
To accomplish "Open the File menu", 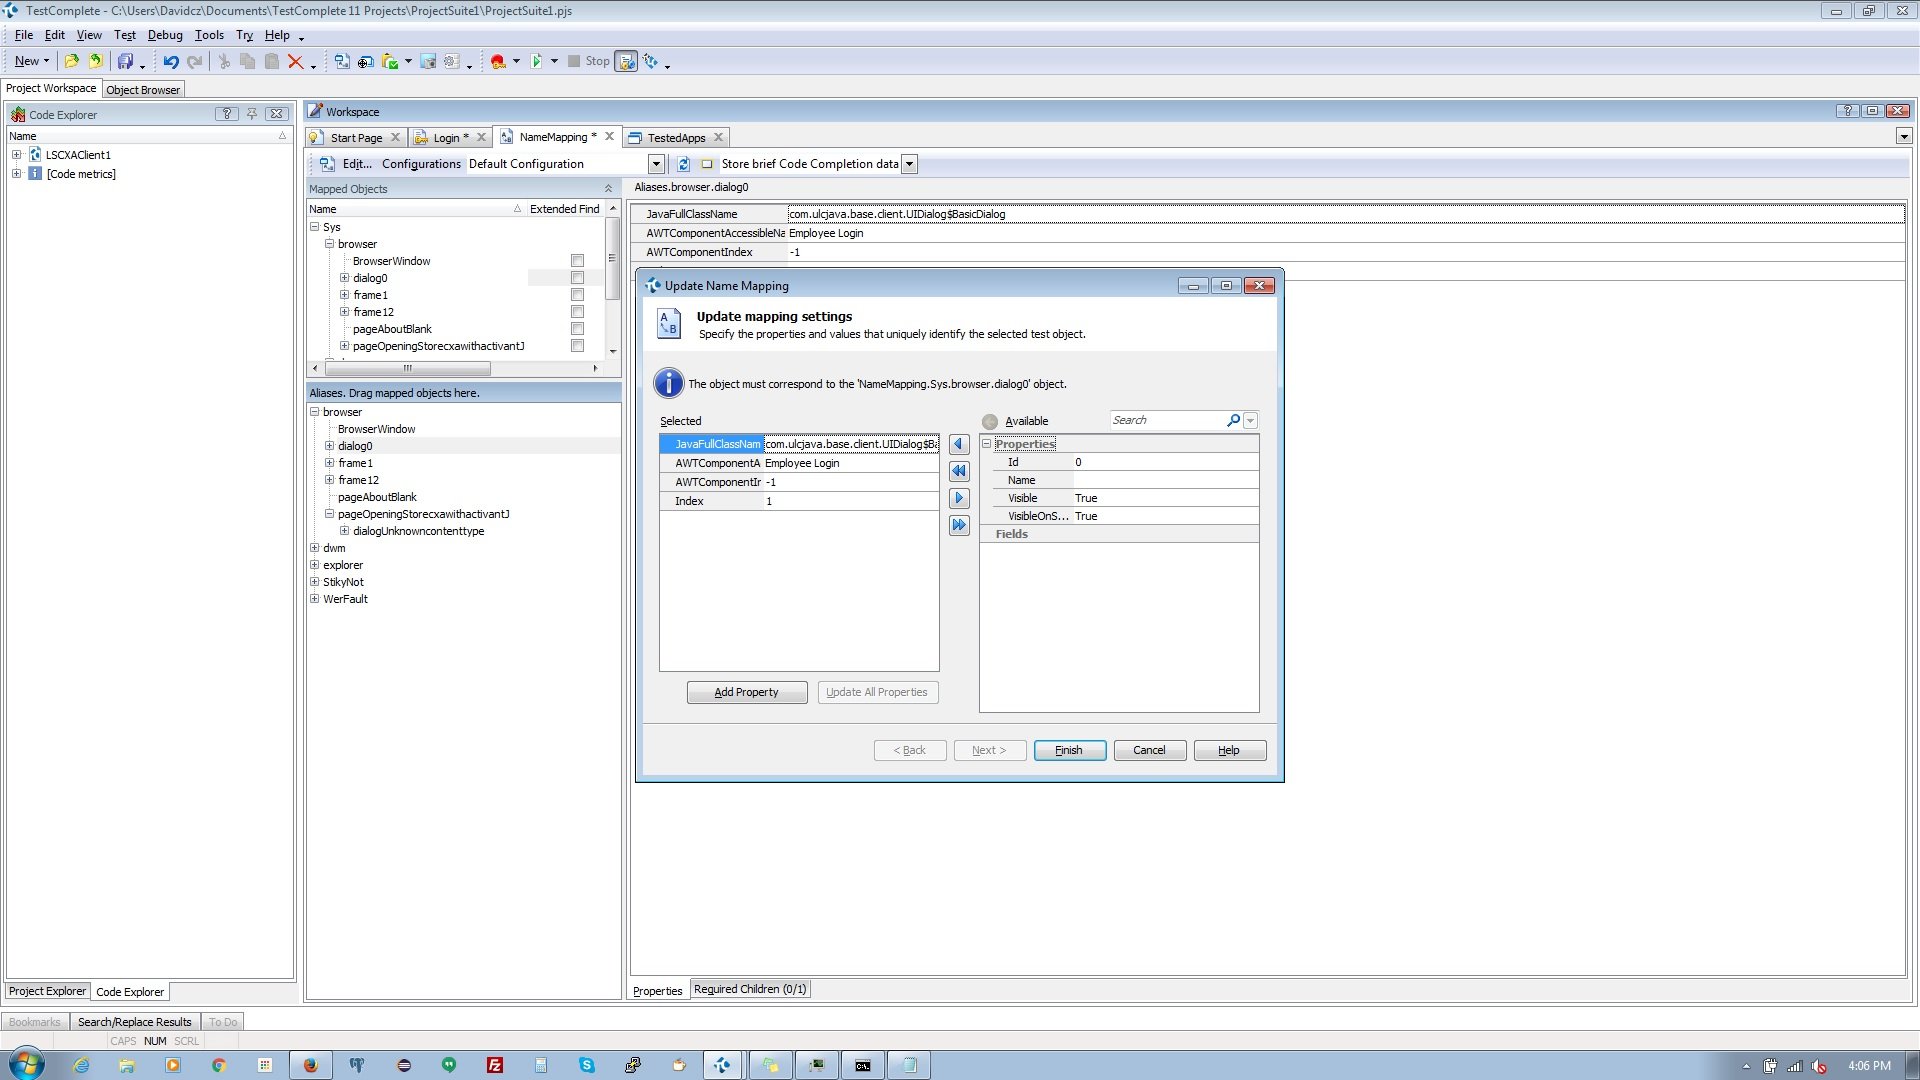I will (24, 35).
